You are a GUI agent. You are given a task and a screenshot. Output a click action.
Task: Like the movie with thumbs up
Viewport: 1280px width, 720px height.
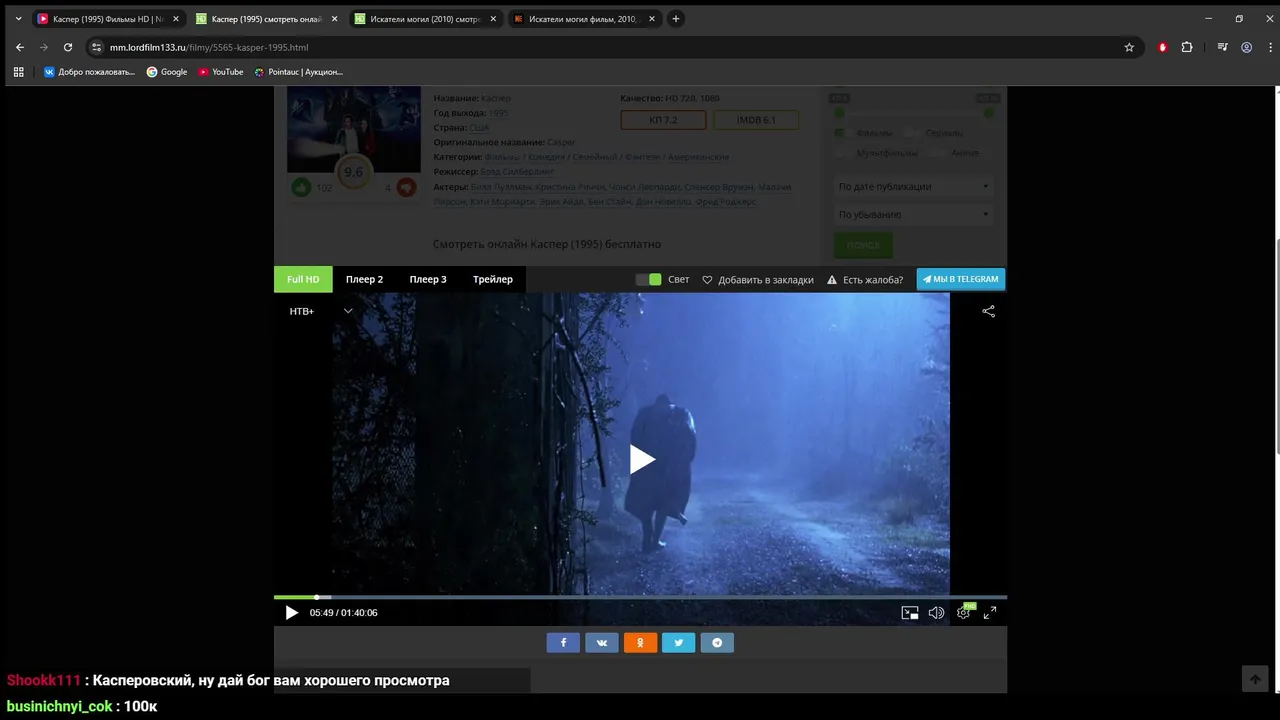pyautogui.click(x=300, y=187)
